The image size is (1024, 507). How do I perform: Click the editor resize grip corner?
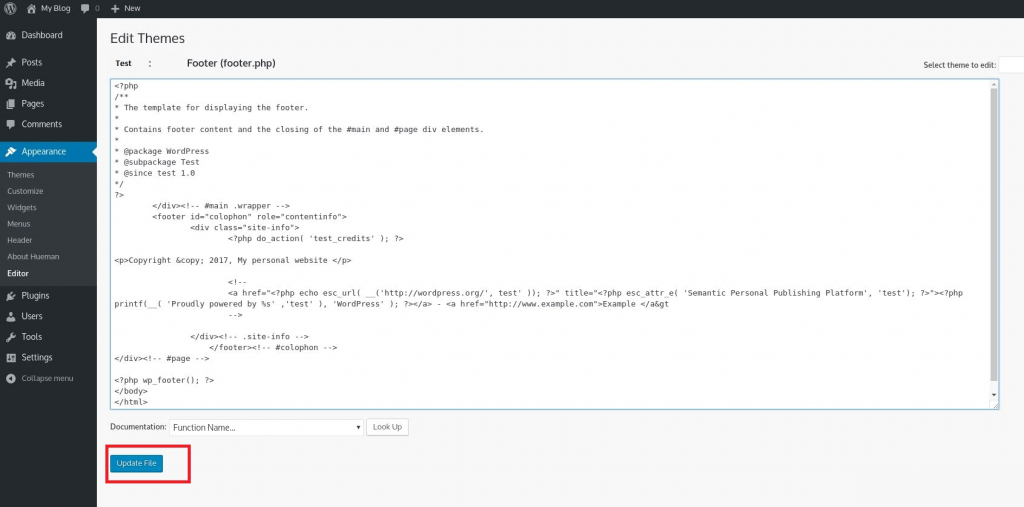point(995,405)
